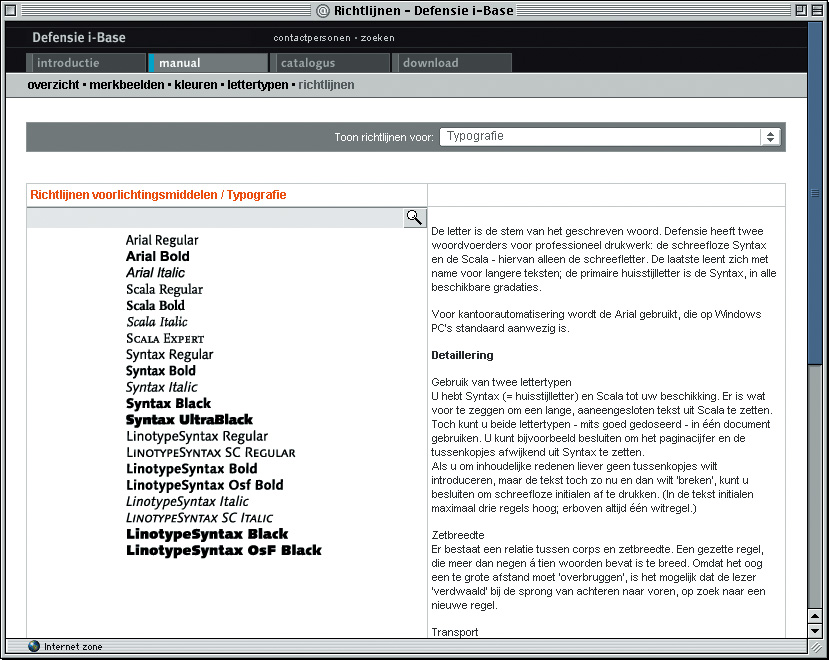Image resolution: width=829 pixels, height=660 pixels.
Task: Click the 'LinotypeSyntax OsF Black' font sample
Action: coord(224,551)
